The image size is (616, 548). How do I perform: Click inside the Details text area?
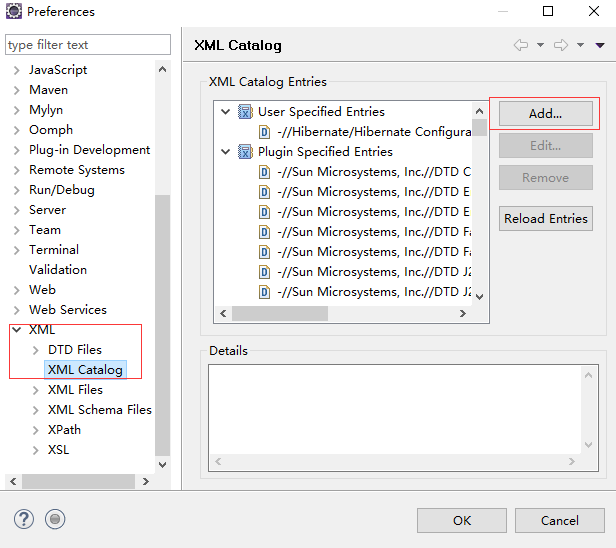pos(395,410)
